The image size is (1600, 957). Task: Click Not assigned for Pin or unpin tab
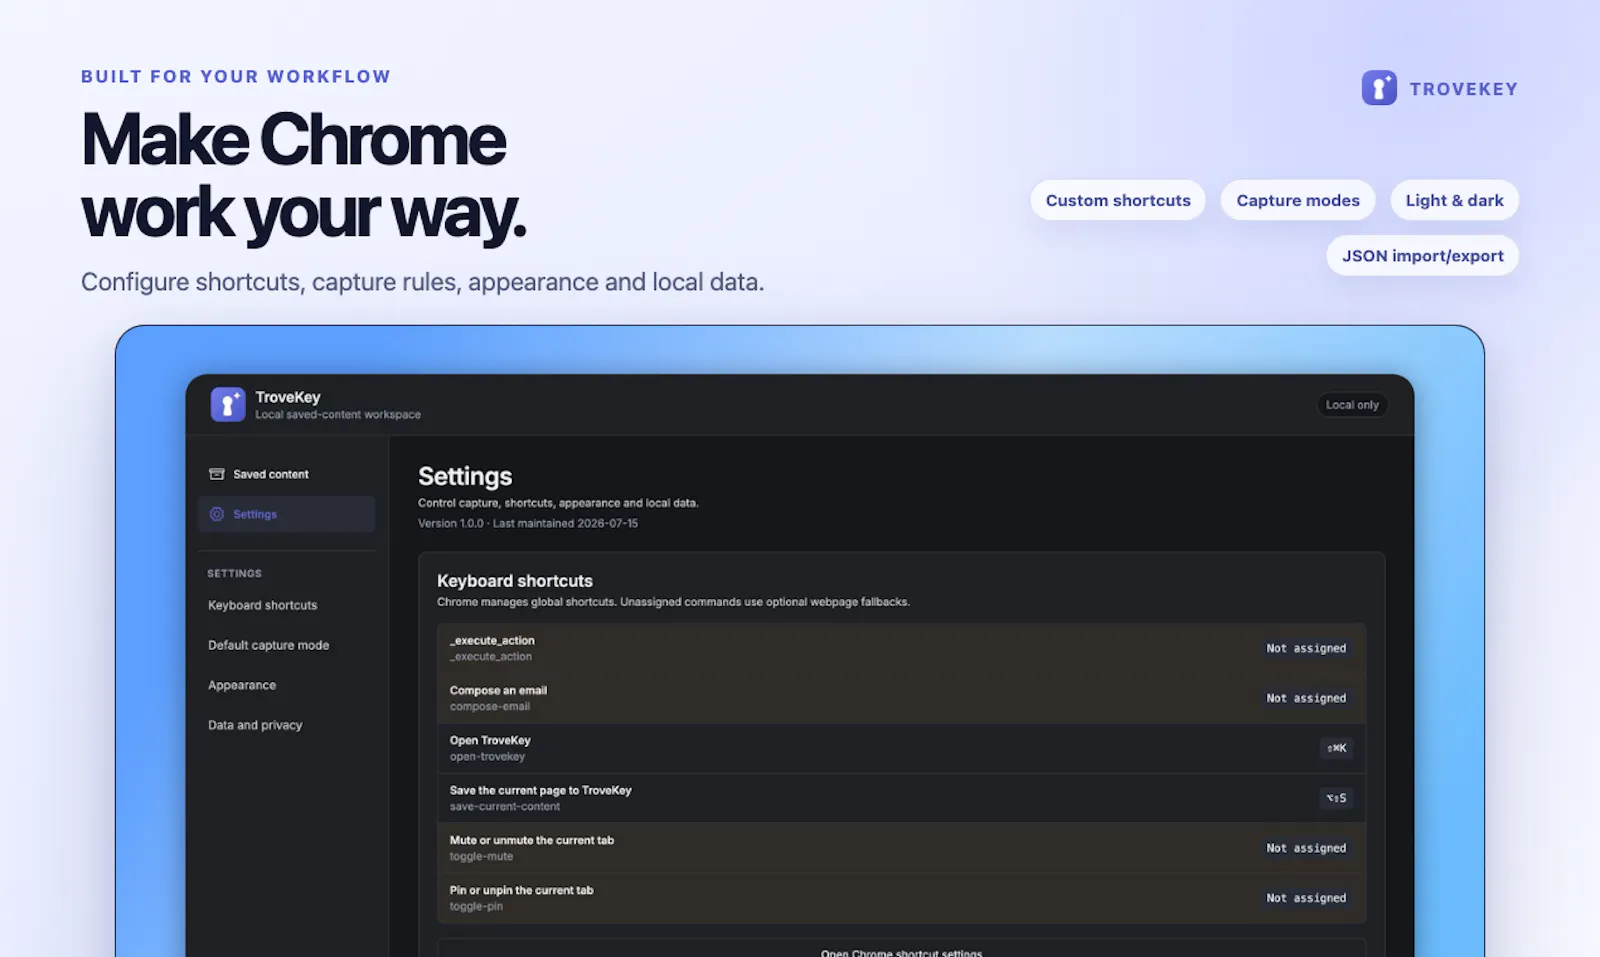coord(1306,898)
